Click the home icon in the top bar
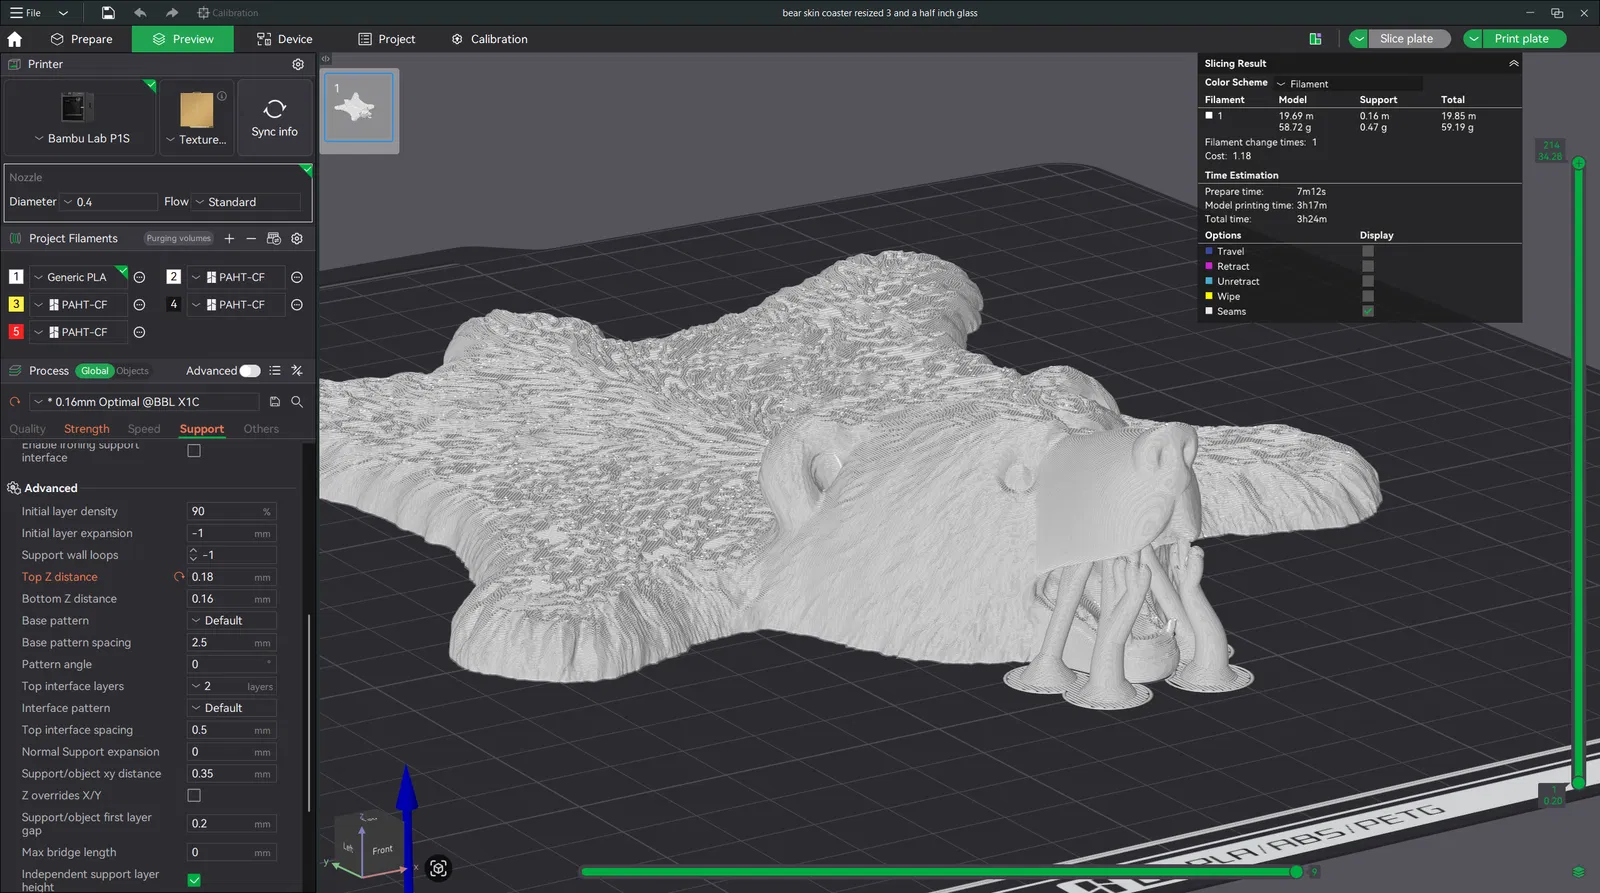This screenshot has width=1600, height=893. [x=15, y=39]
